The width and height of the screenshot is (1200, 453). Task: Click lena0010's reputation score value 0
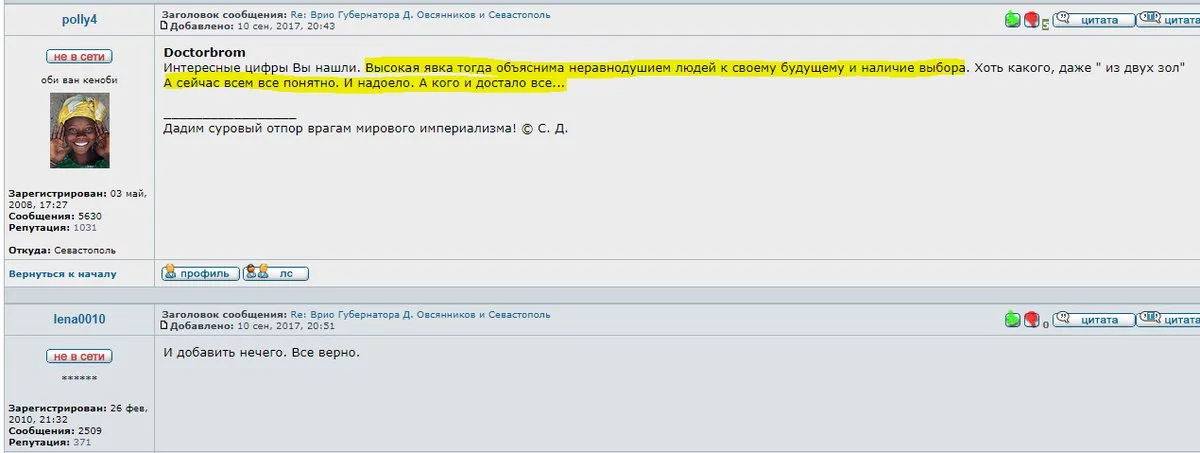tap(1045, 325)
